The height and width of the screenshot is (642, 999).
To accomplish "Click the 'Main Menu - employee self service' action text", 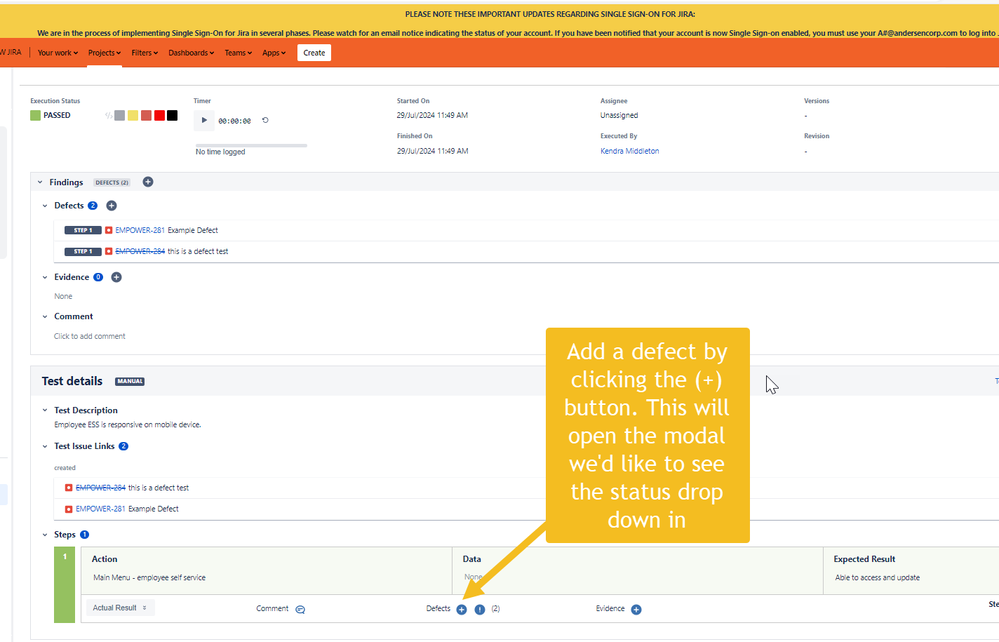I will [x=149, y=578].
